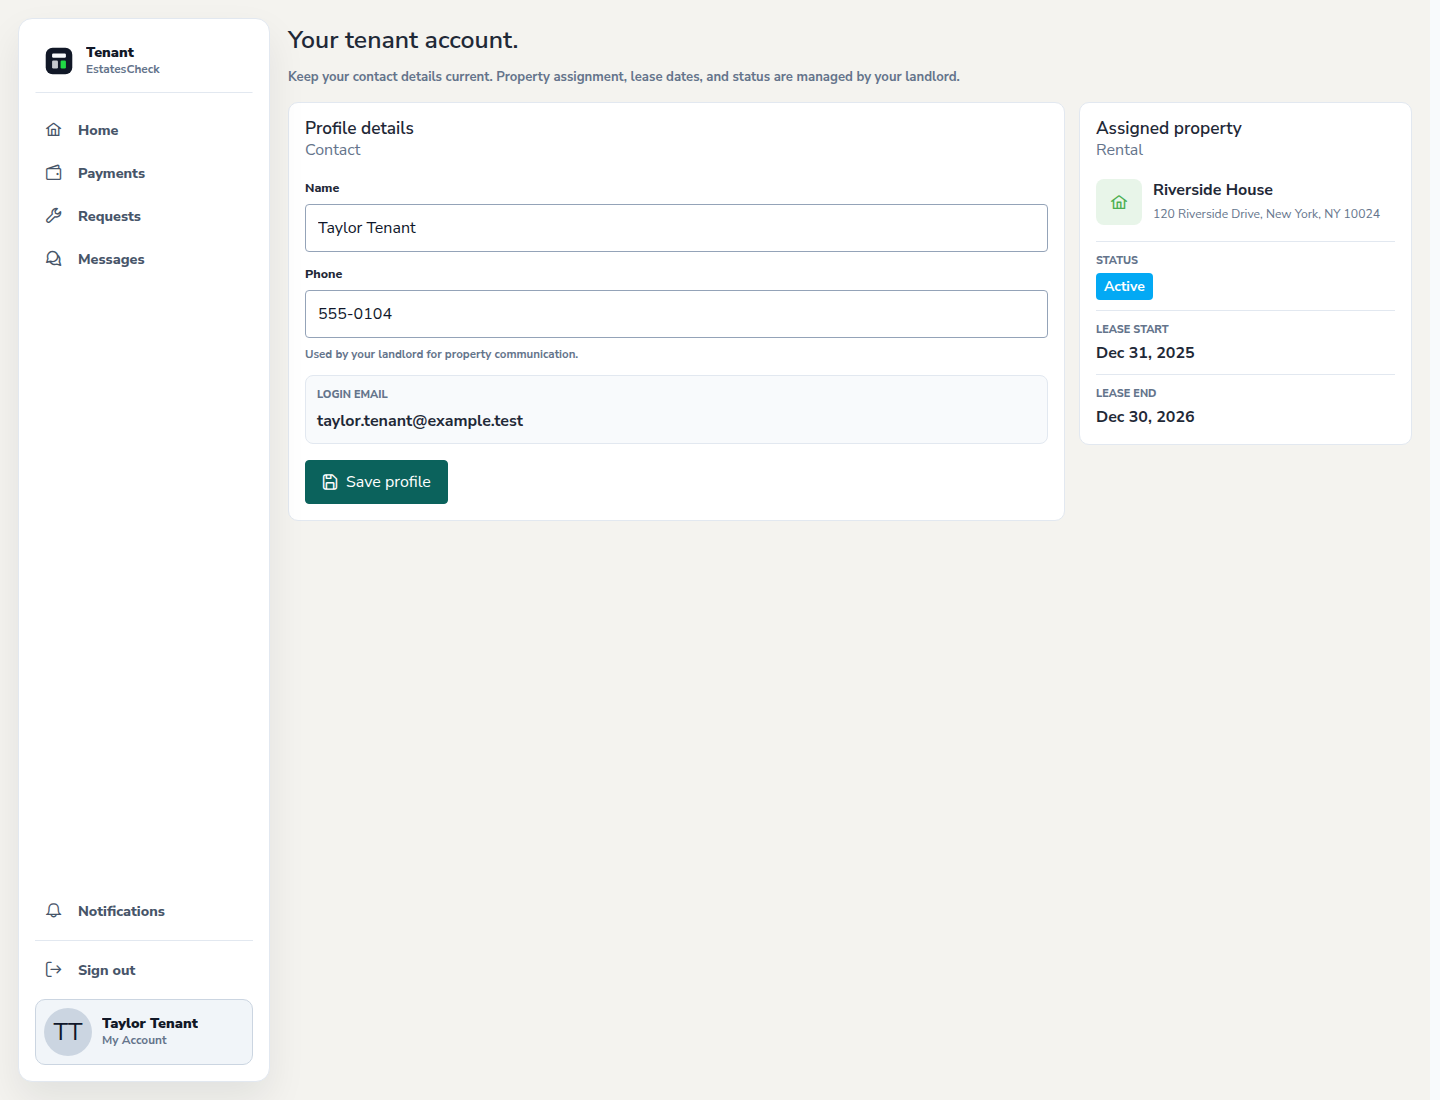This screenshot has height=1100, width=1440.
Task: Click the floppy disk icon in Save profile
Action: [x=330, y=482]
